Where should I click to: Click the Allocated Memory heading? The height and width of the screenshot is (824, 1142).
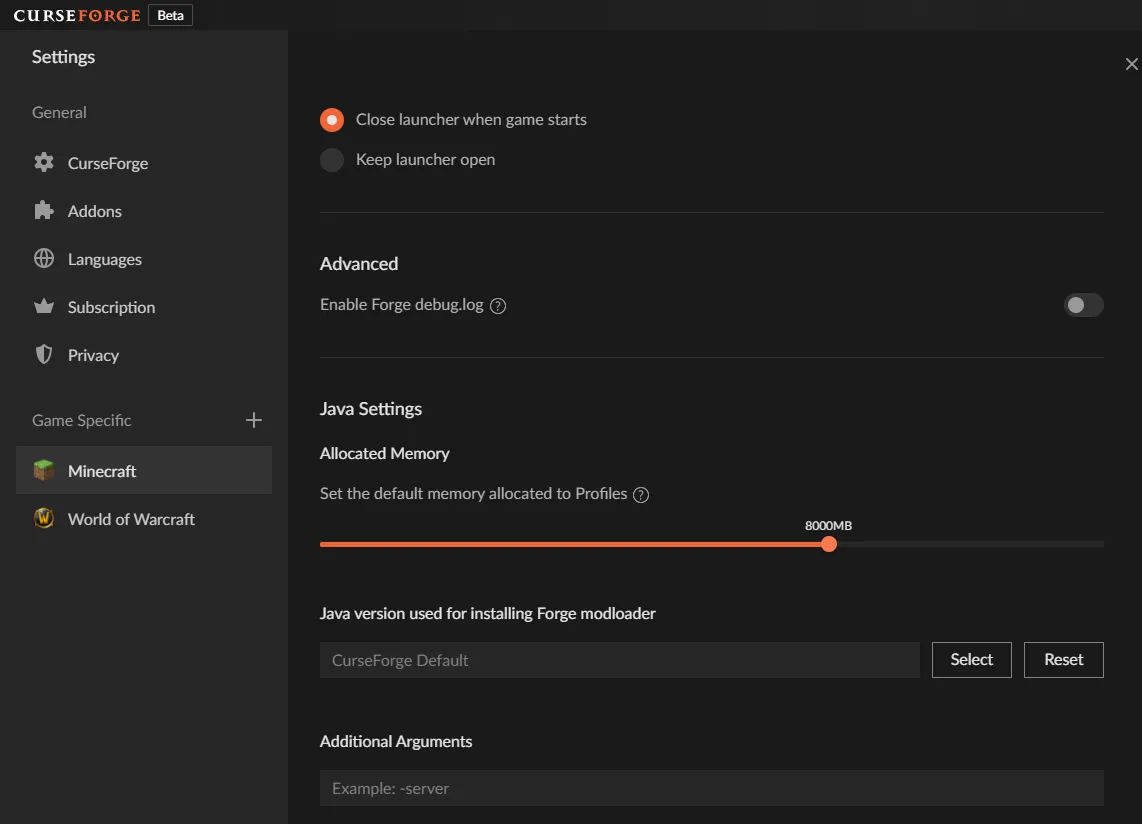(x=385, y=453)
